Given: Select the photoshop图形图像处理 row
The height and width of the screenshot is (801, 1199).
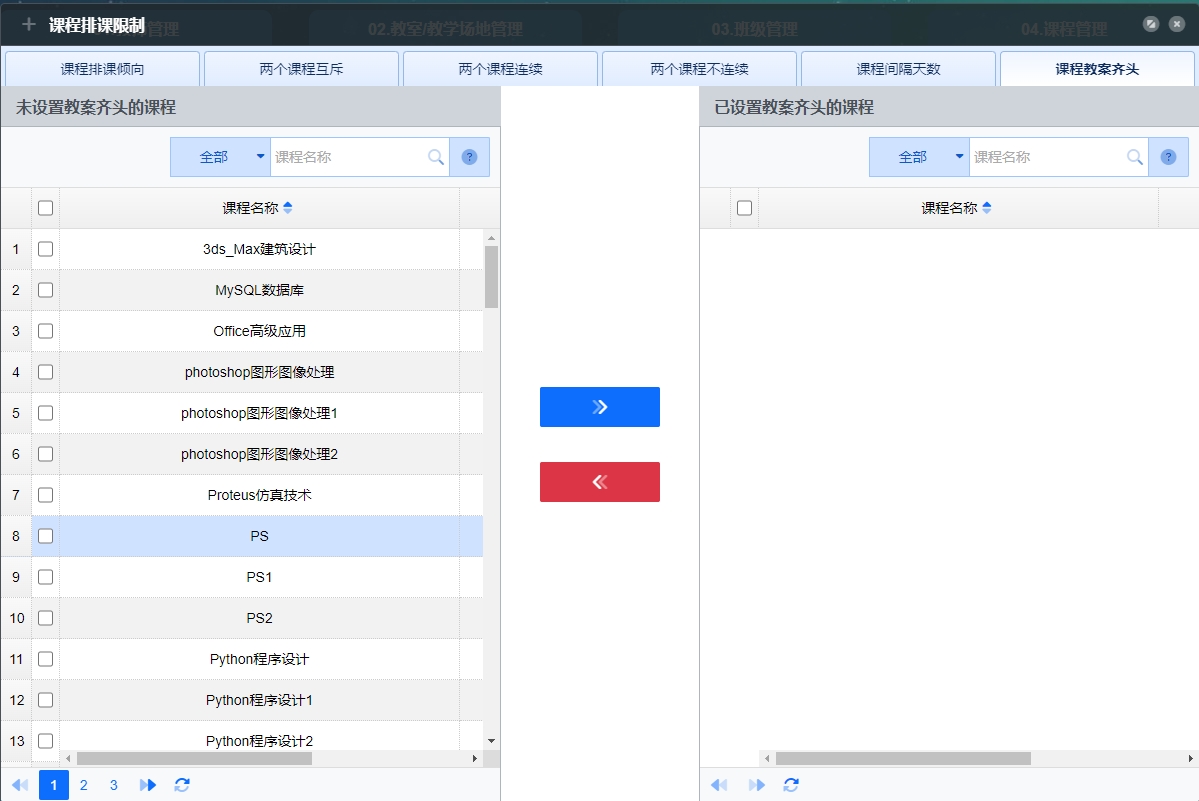Looking at the screenshot, I should click(x=242, y=372).
